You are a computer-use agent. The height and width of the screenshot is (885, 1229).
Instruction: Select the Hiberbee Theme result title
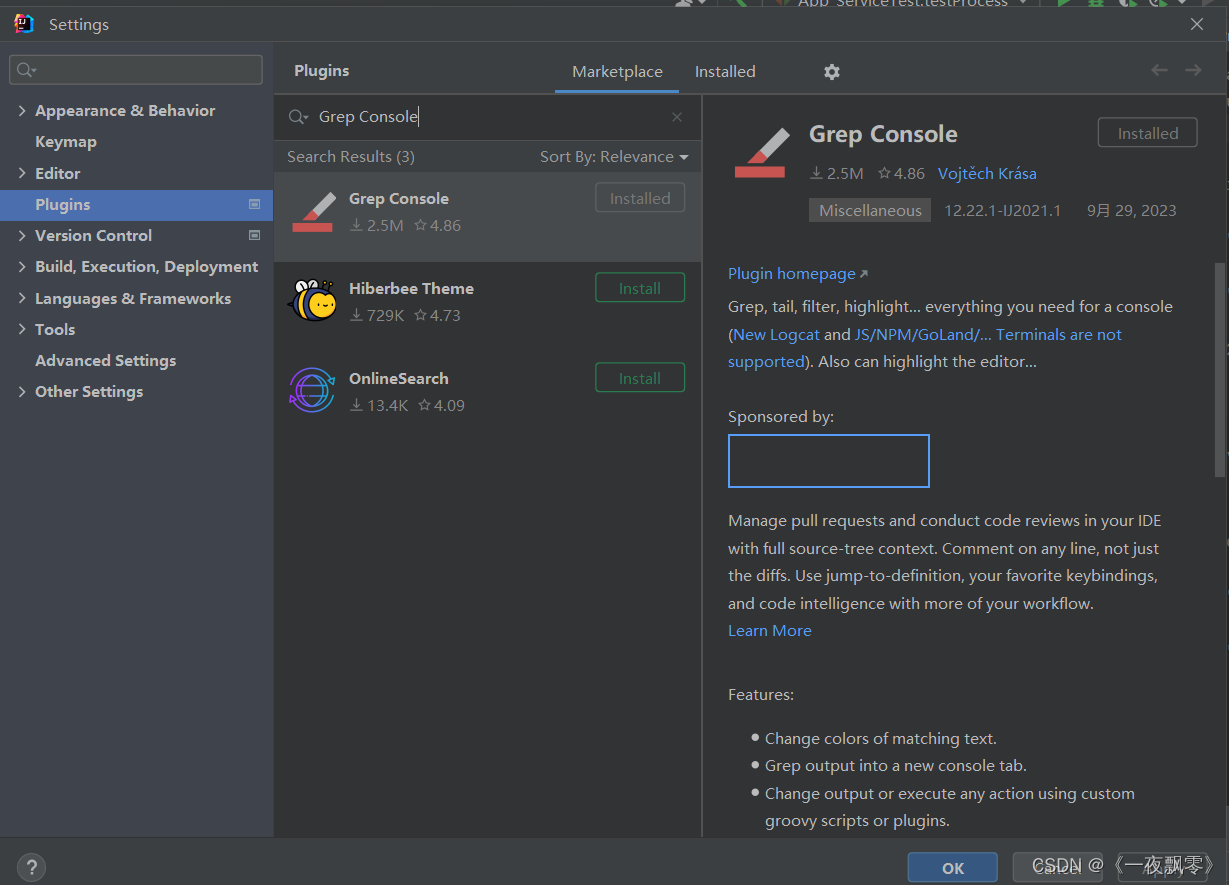click(x=411, y=288)
